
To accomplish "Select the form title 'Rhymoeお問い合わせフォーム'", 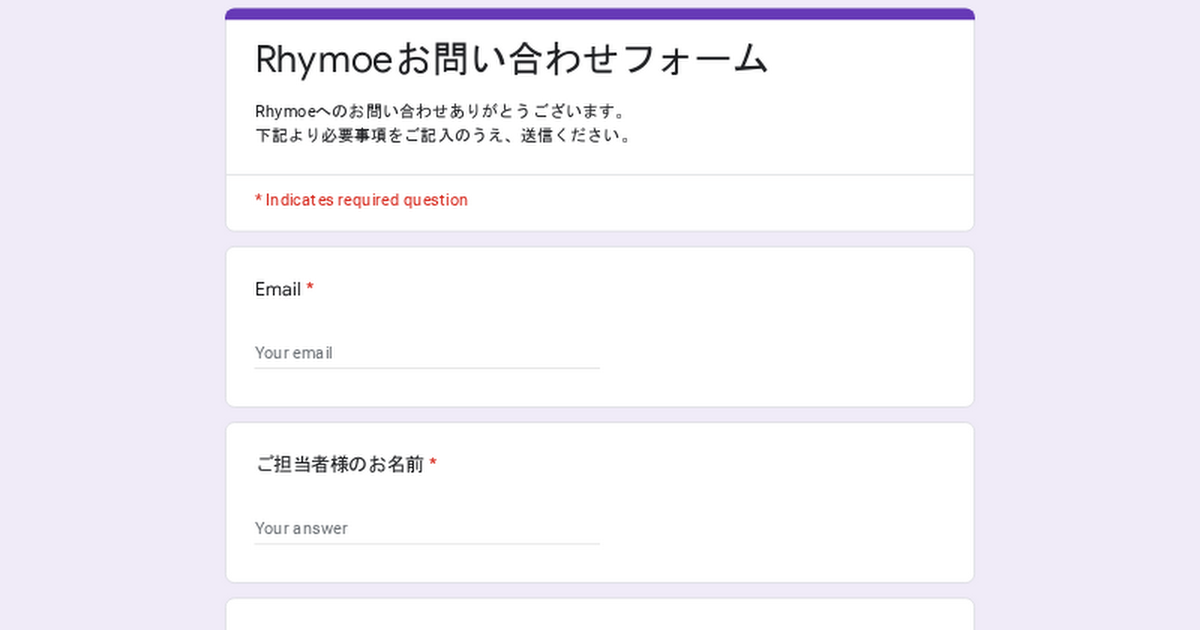I will point(512,60).
